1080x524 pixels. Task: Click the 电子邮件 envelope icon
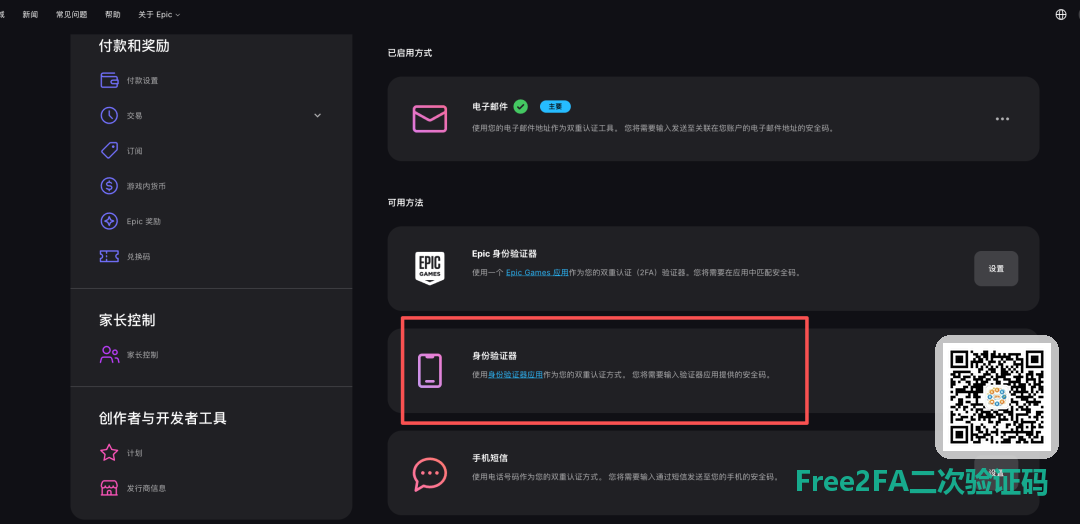click(x=430, y=118)
